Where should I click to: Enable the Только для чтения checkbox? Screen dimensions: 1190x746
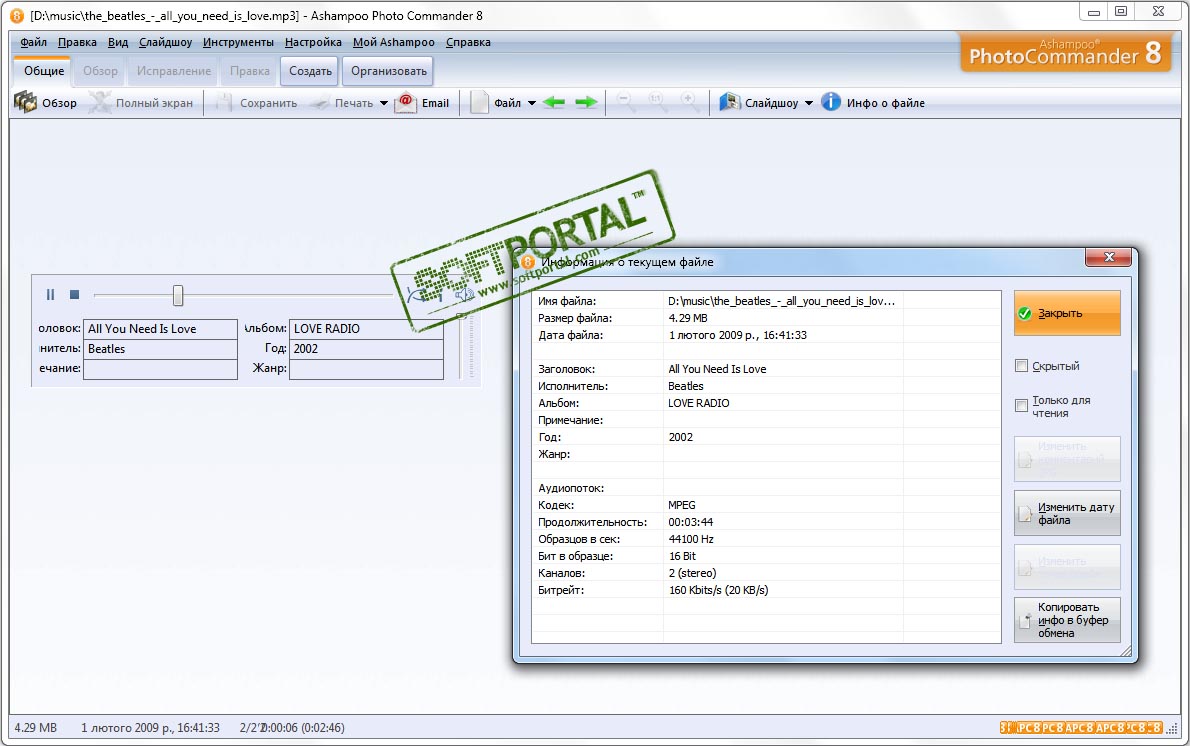(x=1022, y=406)
